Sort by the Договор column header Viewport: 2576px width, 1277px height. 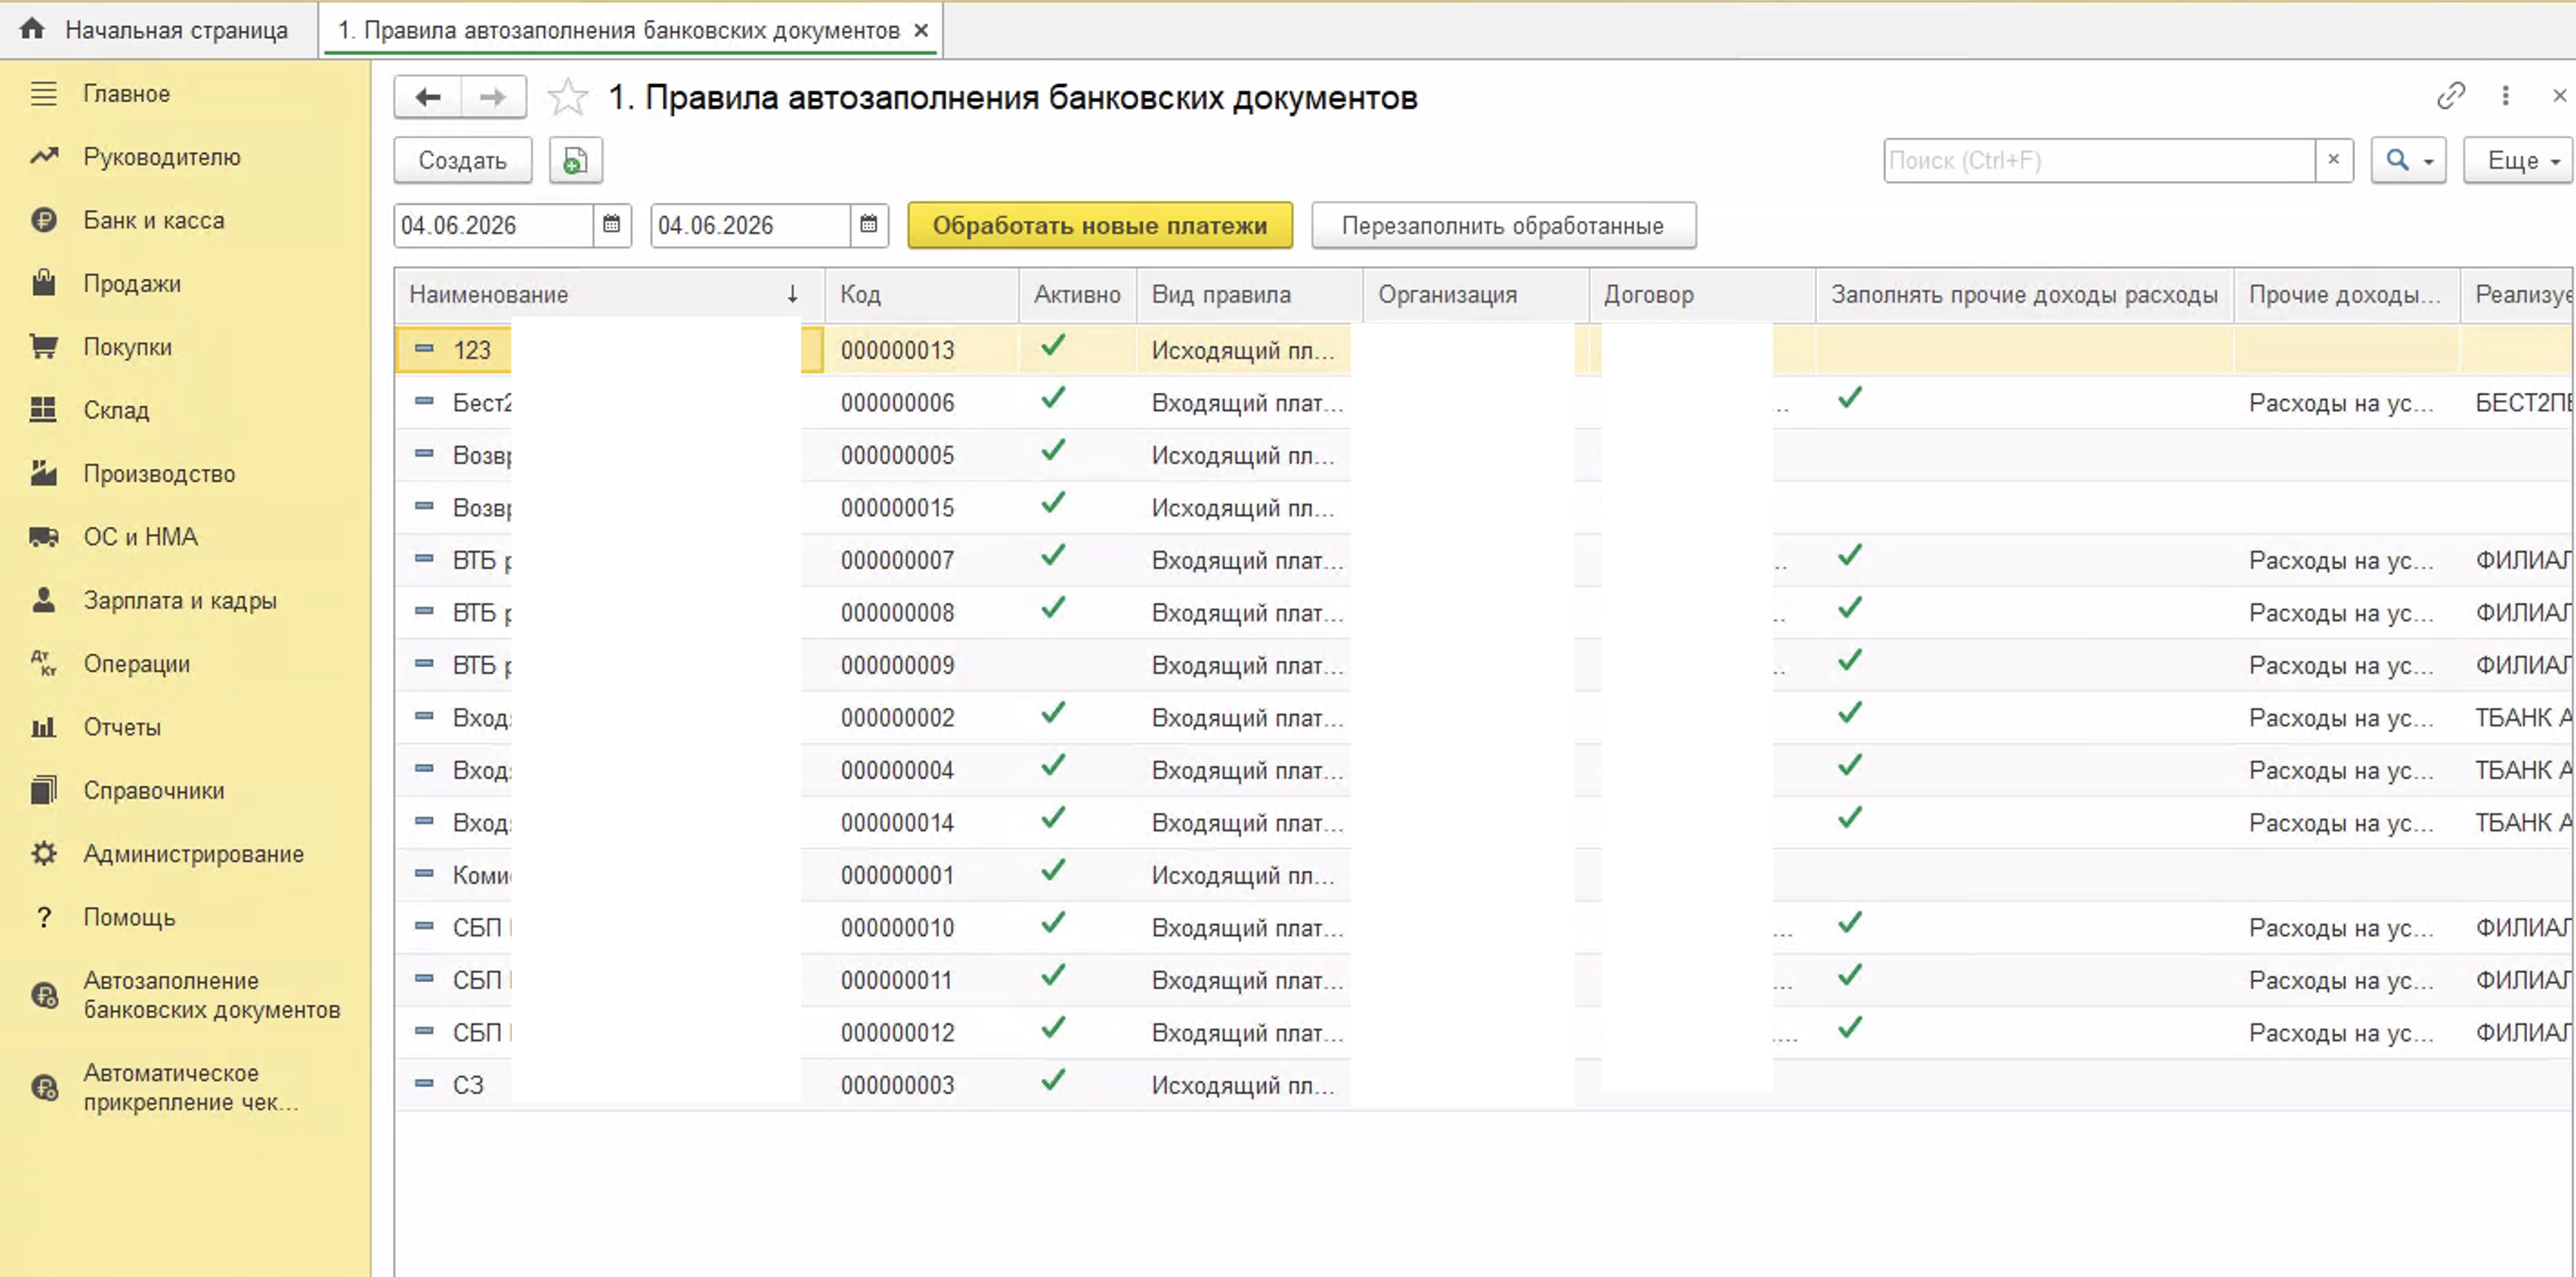click(x=1702, y=295)
